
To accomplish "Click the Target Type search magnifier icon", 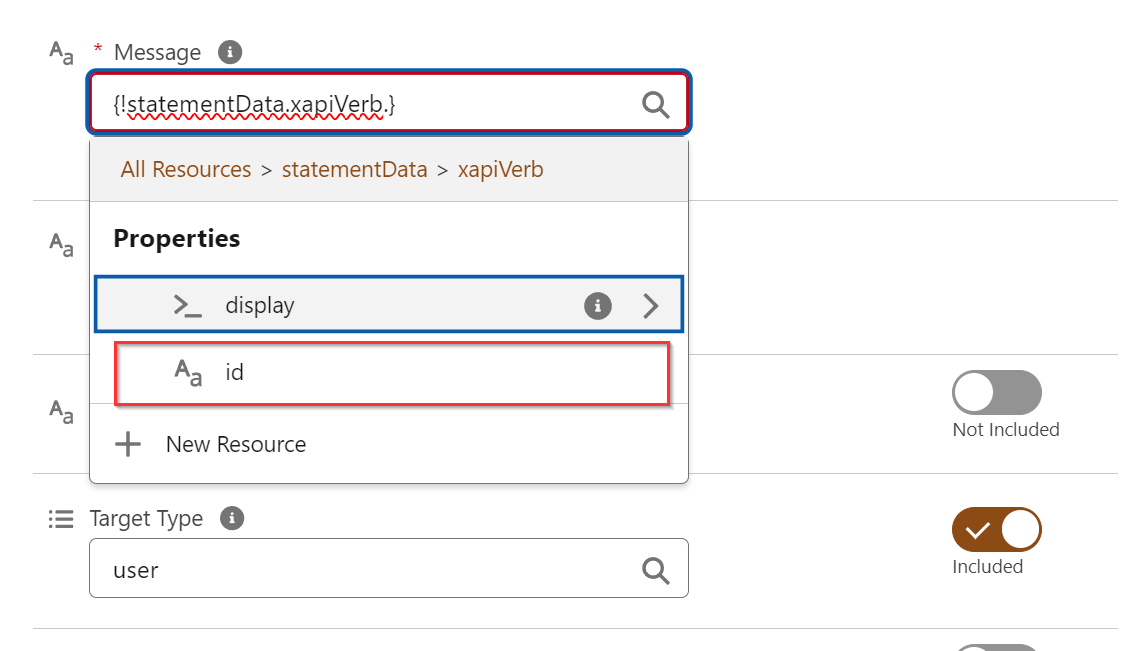I will 655,570.
